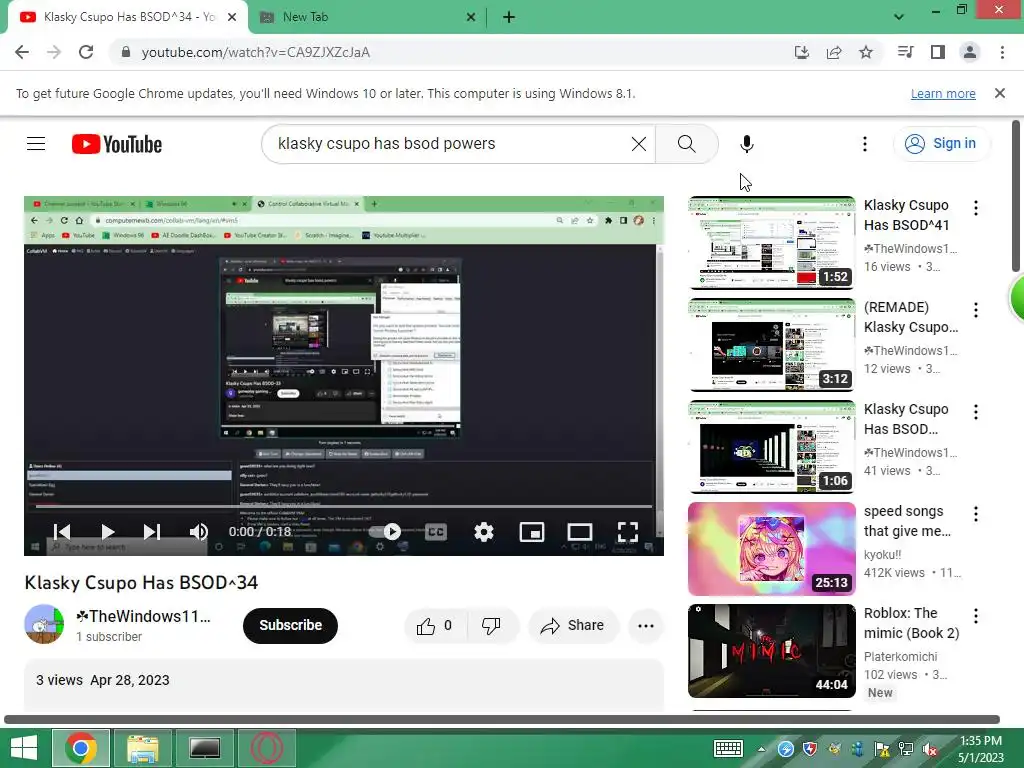Open the Chrome profile avatar
Image resolution: width=1024 pixels, height=768 pixels.
pyautogui.click(x=970, y=52)
